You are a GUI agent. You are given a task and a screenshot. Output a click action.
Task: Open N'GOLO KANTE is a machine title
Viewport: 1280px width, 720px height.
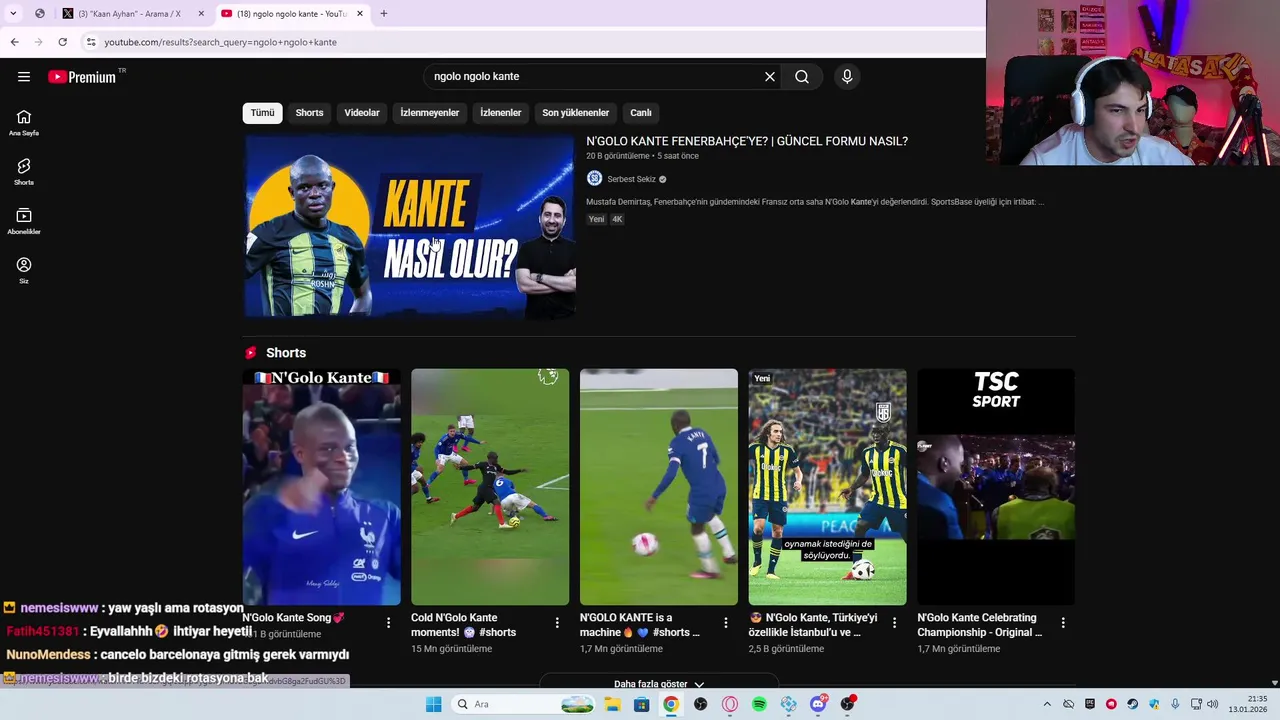[638, 625]
